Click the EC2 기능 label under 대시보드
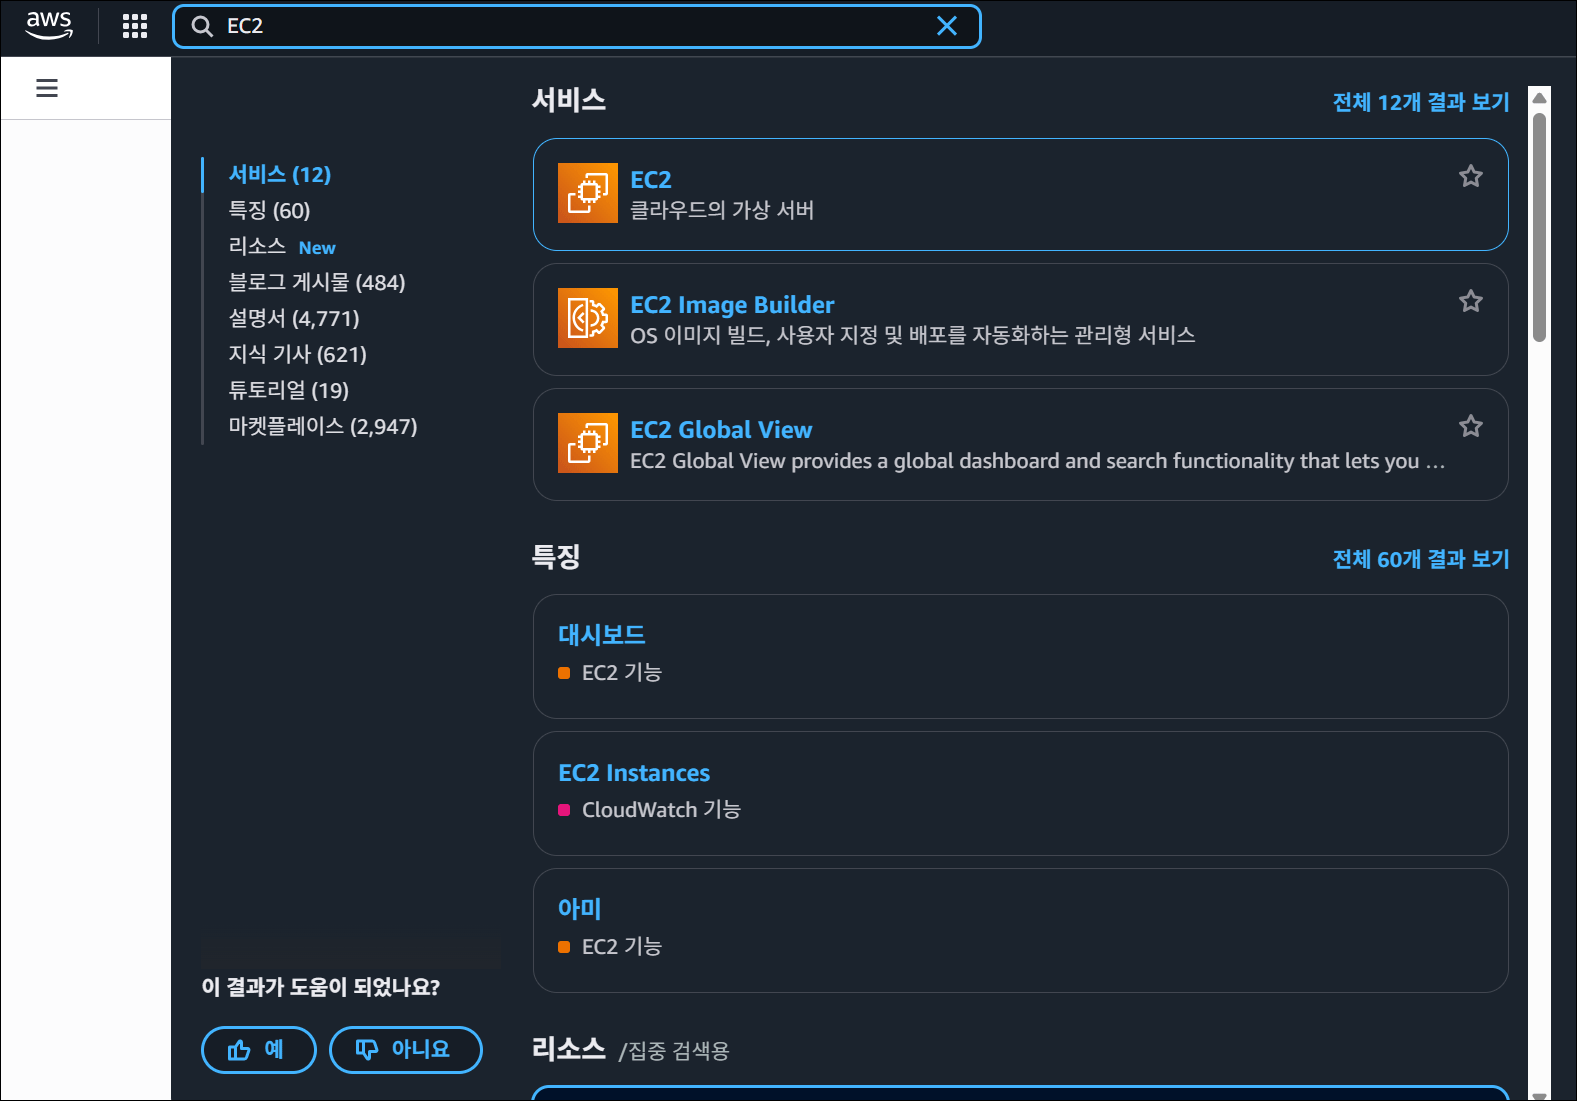The image size is (1577, 1101). [621, 673]
